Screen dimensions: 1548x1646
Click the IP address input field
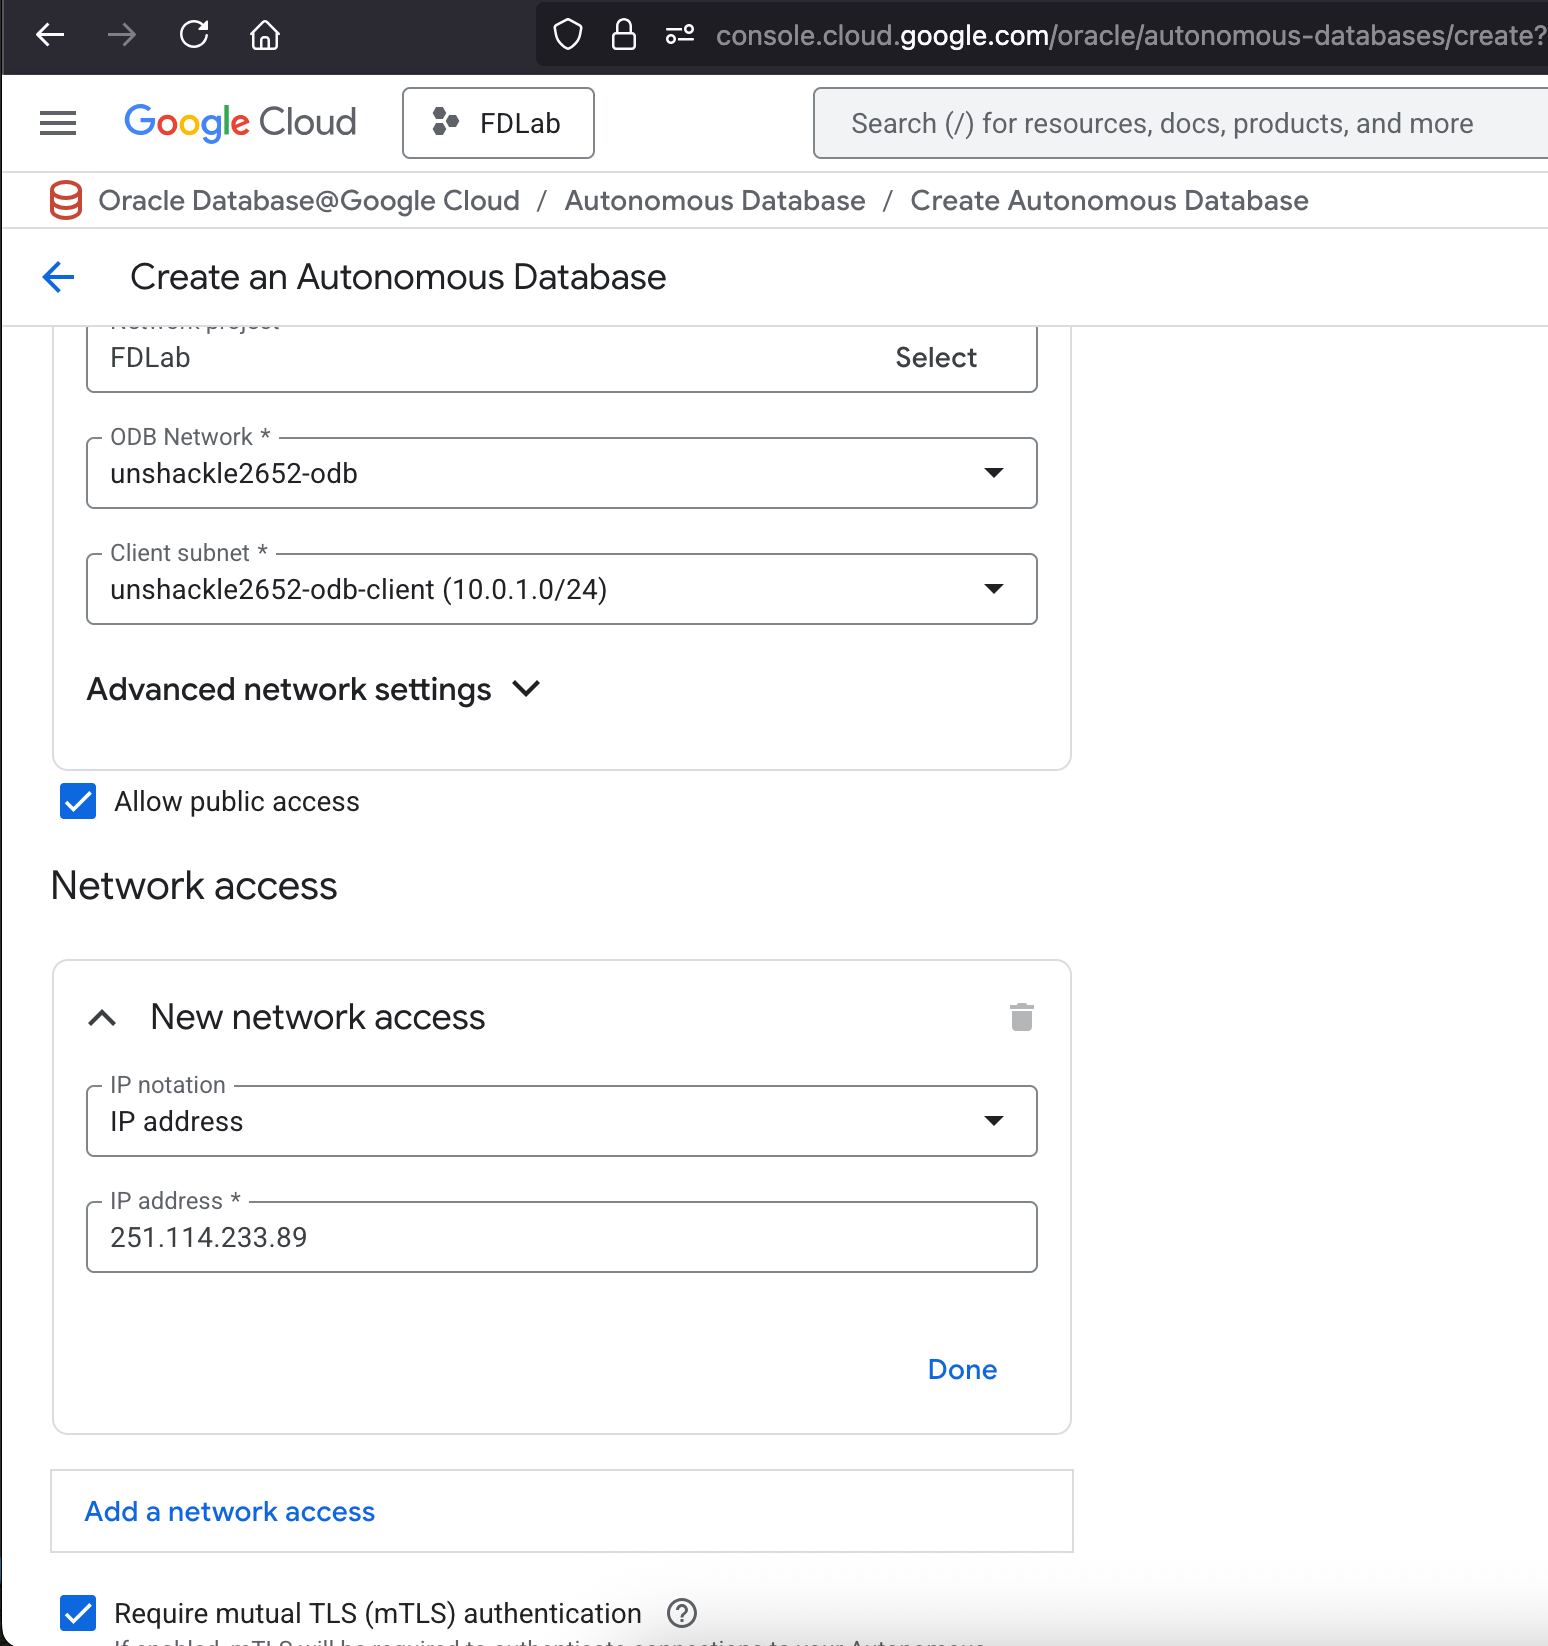point(562,1237)
